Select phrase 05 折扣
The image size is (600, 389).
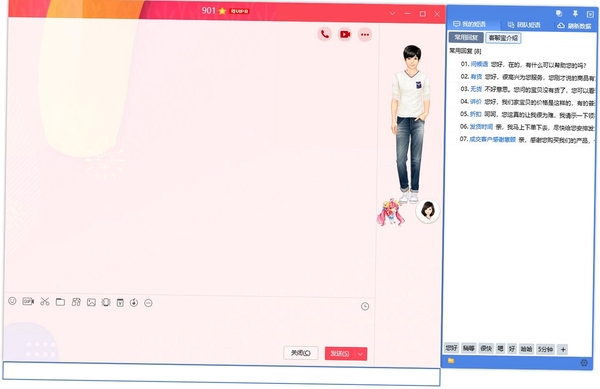pos(527,114)
